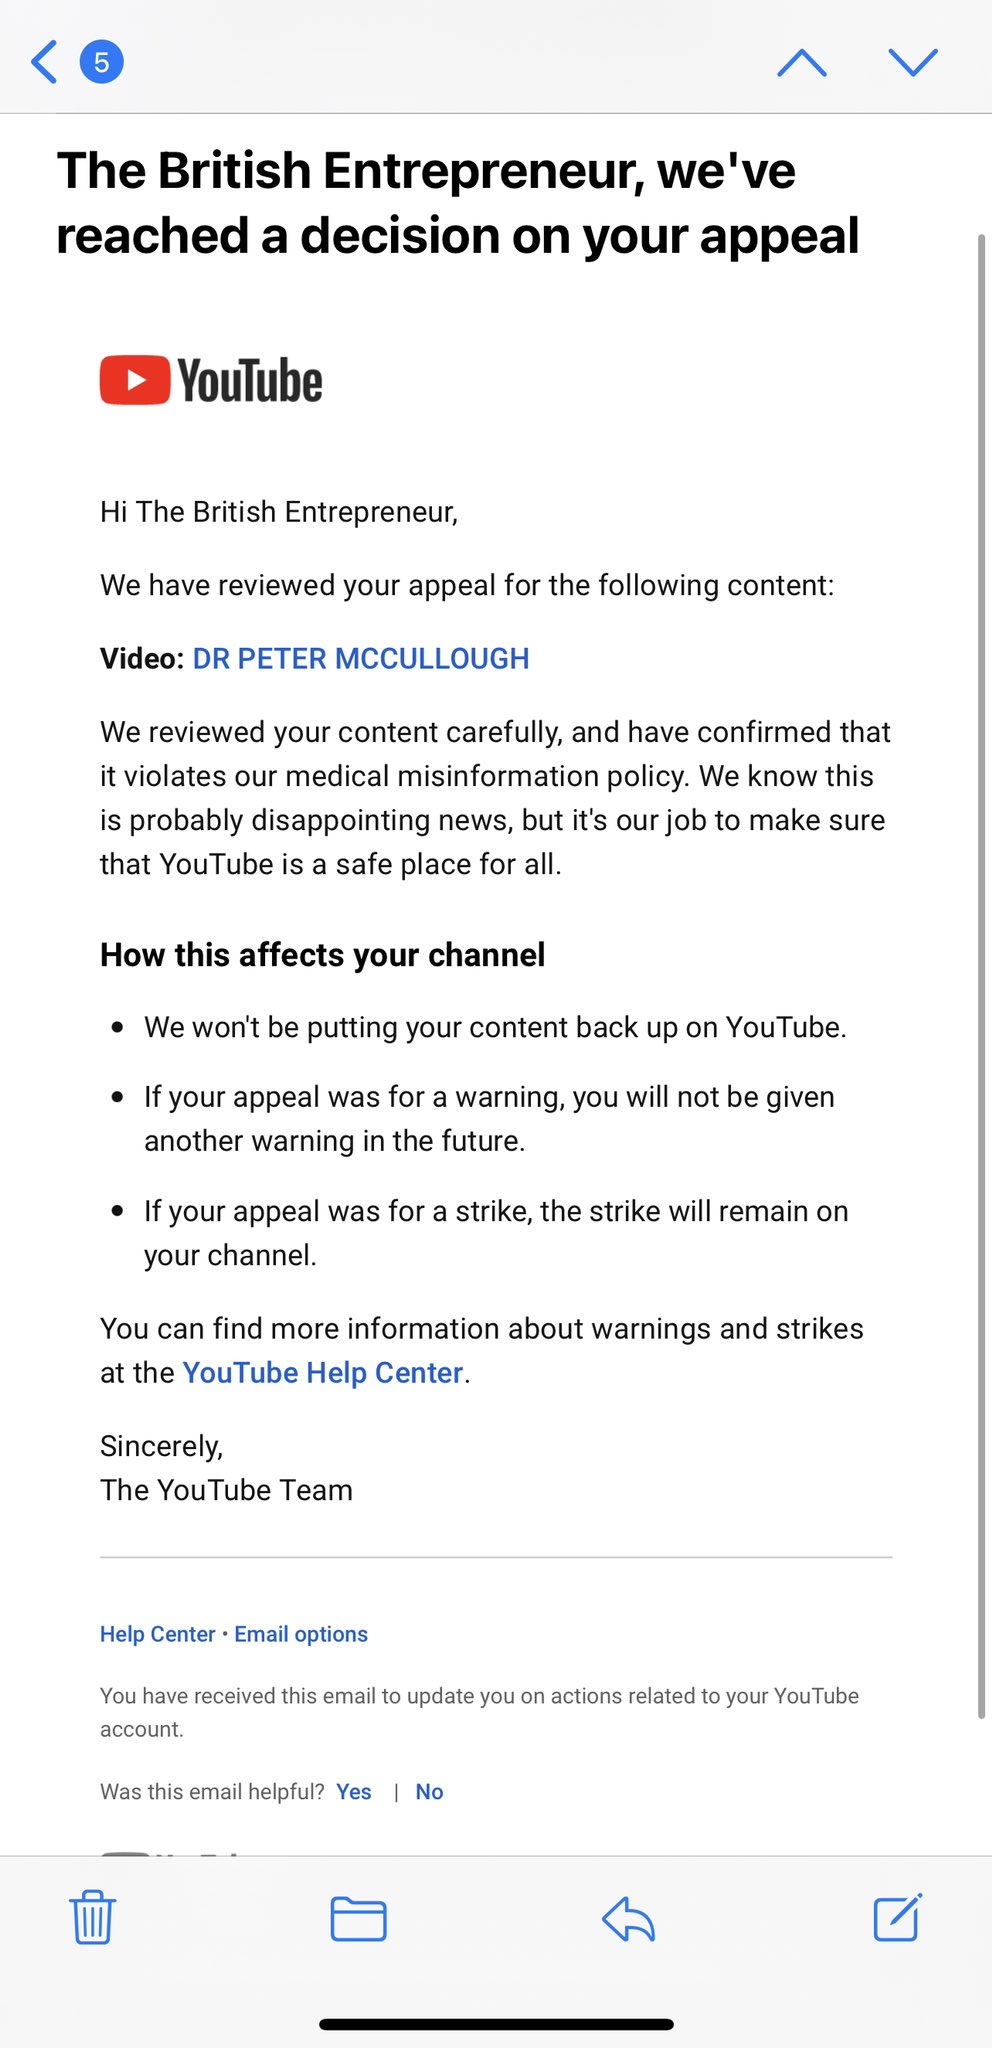Click the vertical scrollbar on right edge
Image resolution: width=992 pixels, height=2048 pixels.
click(982, 976)
